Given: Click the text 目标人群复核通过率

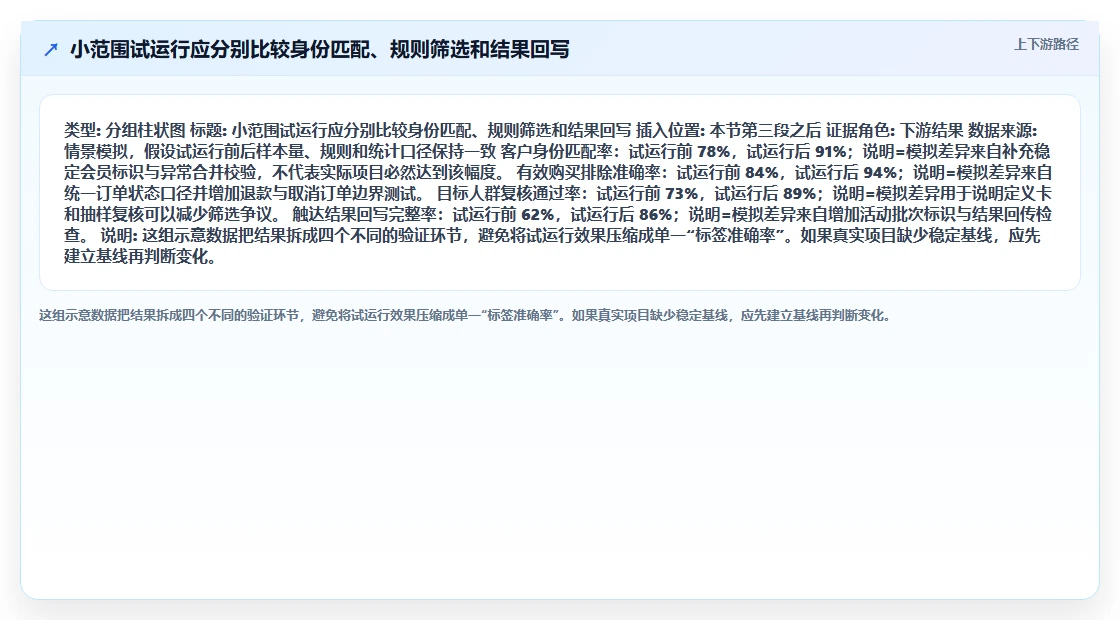Looking at the screenshot, I should pos(509,193).
